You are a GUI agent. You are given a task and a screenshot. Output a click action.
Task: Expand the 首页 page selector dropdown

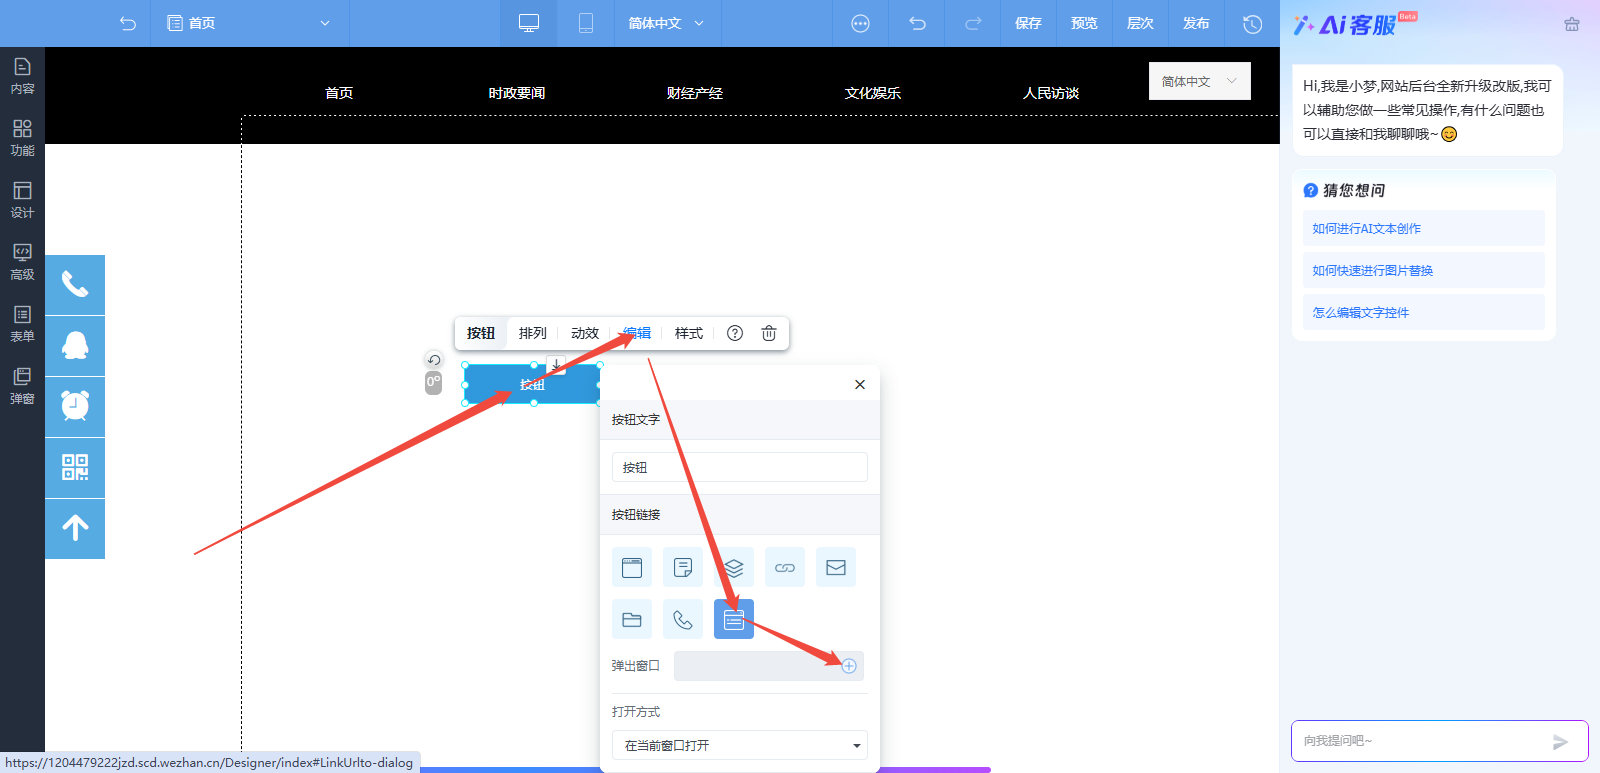[250, 23]
